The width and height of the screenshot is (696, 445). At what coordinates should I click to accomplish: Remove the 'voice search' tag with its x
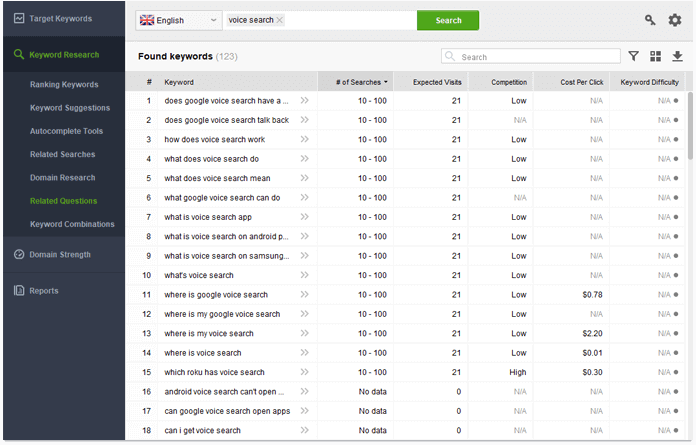pos(280,20)
